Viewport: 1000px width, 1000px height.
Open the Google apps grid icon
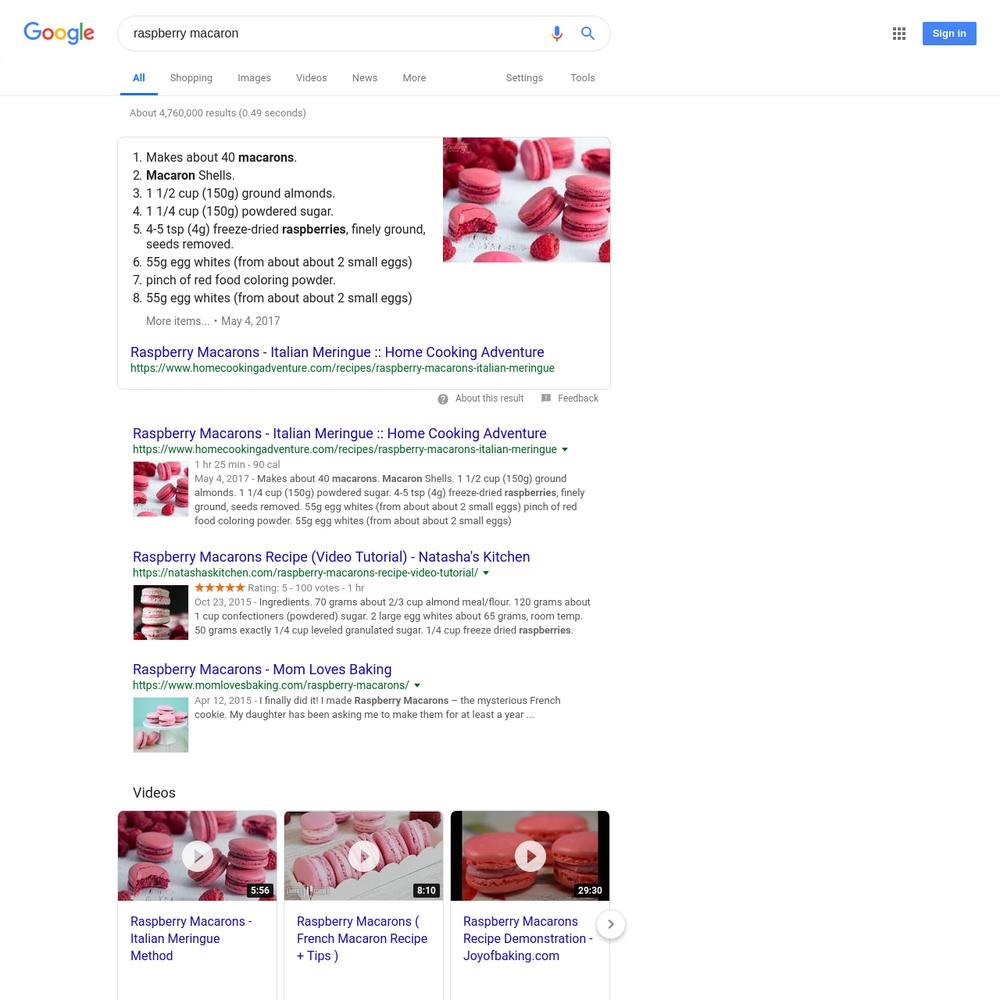[x=899, y=33]
